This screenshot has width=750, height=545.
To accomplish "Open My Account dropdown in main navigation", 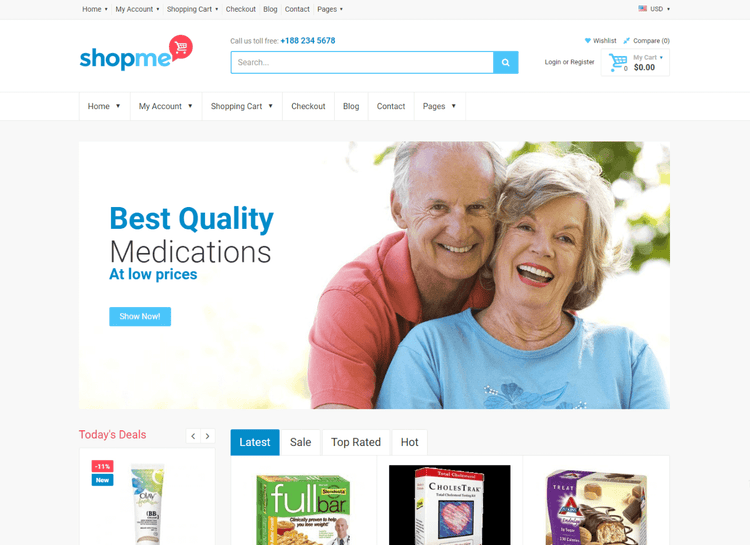I will [x=165, y=106].
